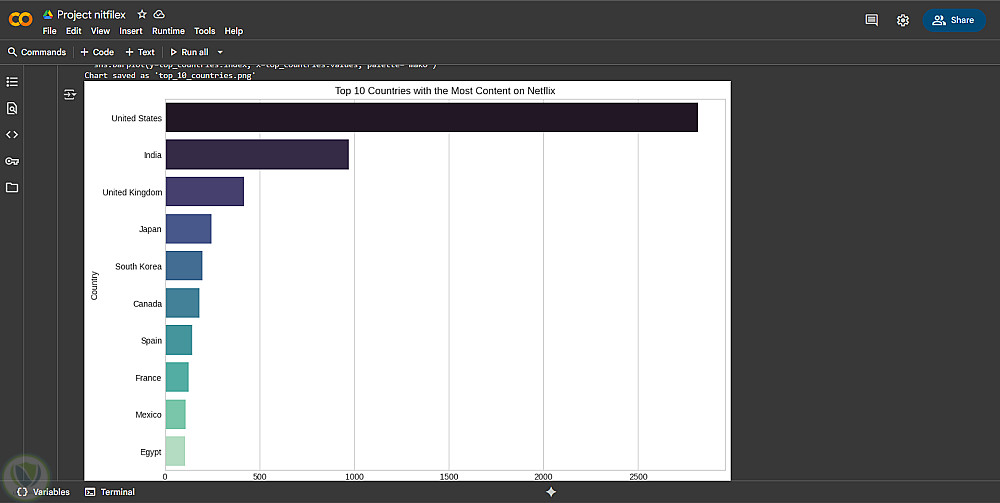The image size is (1000, 503).
Task: Click the Spain bar in the chart
Action: pyautogui.click(x=179, y=340)
